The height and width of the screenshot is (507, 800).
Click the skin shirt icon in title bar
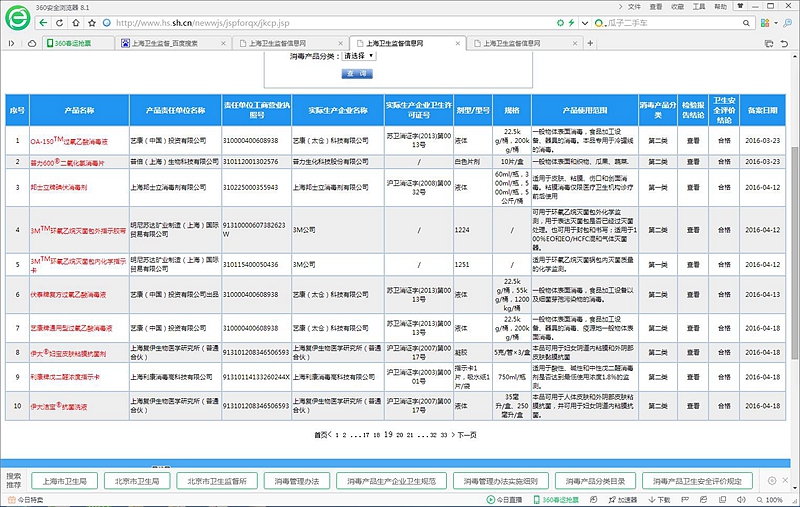coord(739,6)
